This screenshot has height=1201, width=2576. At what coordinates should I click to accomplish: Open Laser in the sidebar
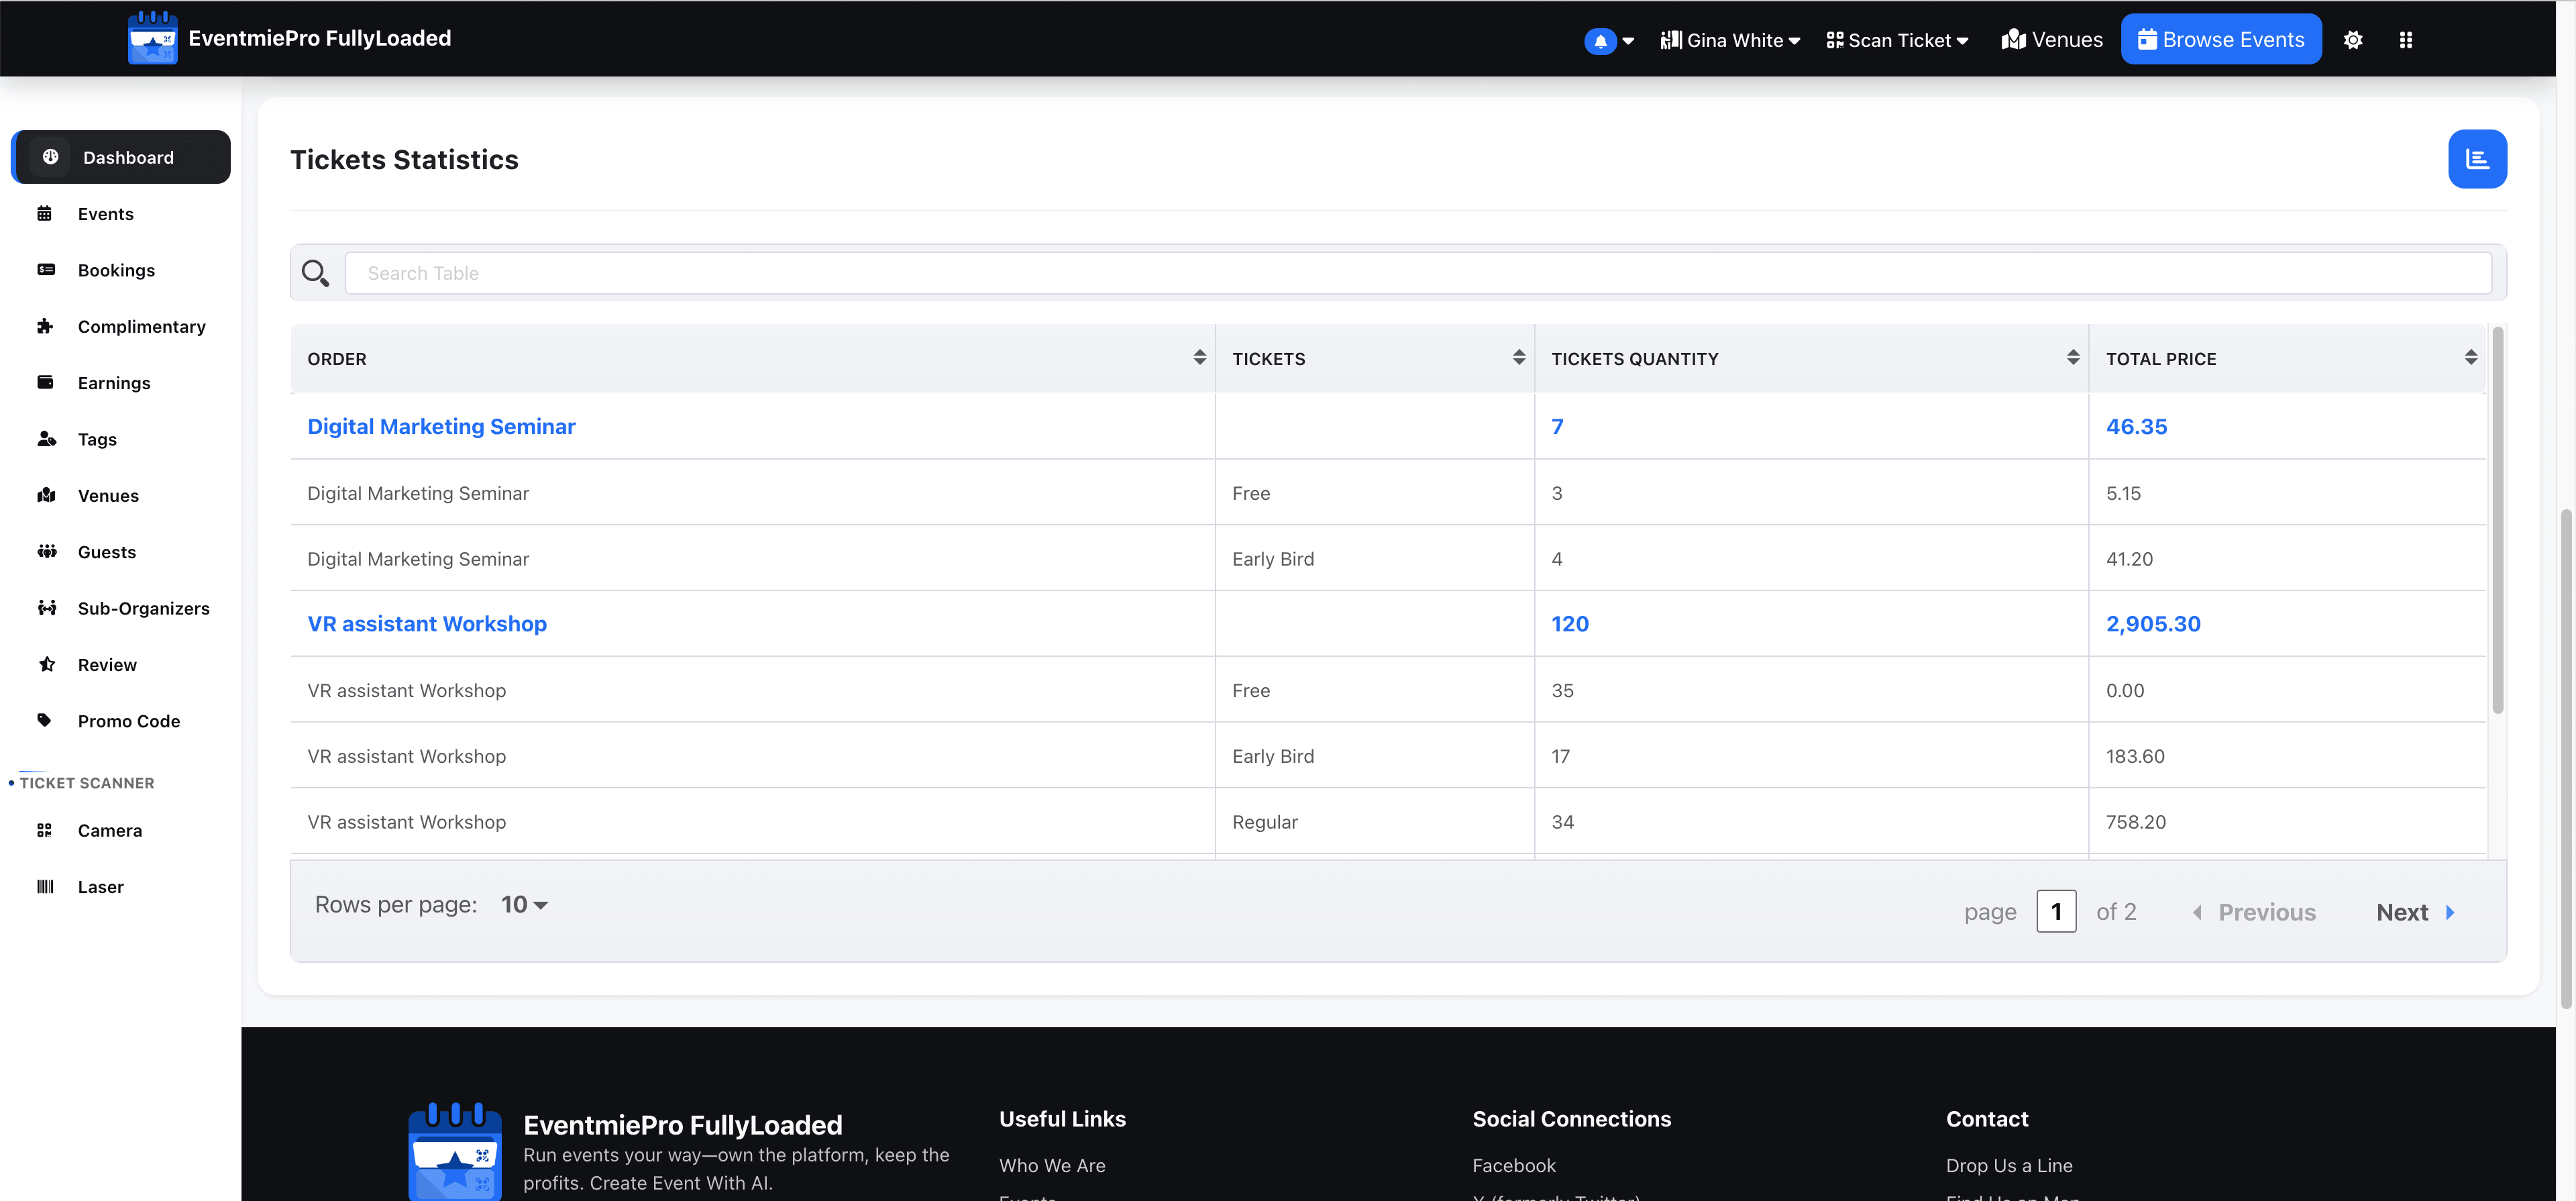(x=100, y=887)
